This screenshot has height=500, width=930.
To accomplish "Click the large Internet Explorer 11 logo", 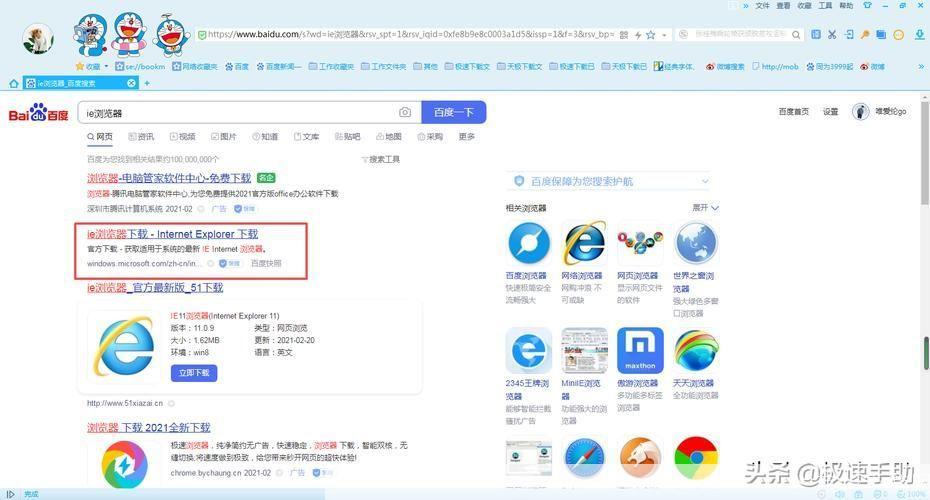I will [125, 346].
